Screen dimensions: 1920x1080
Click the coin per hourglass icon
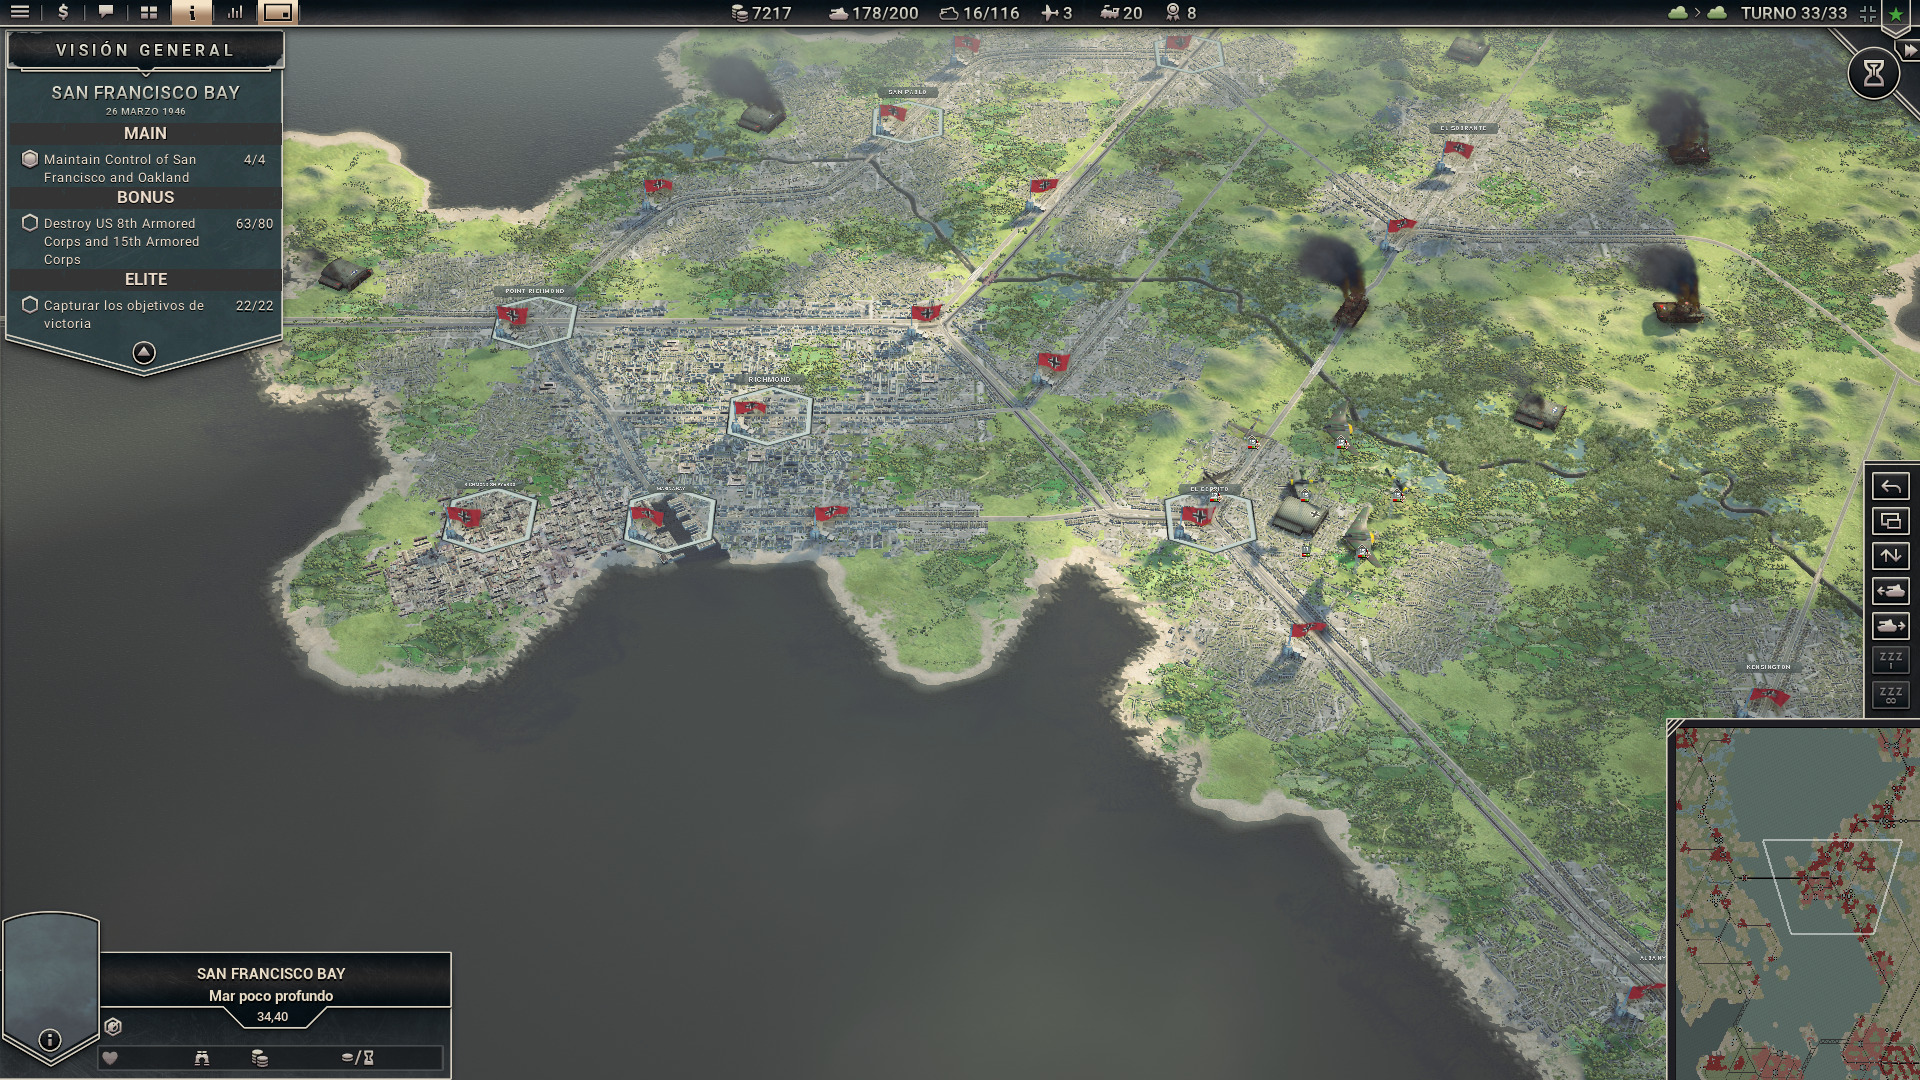(357, 1058)
